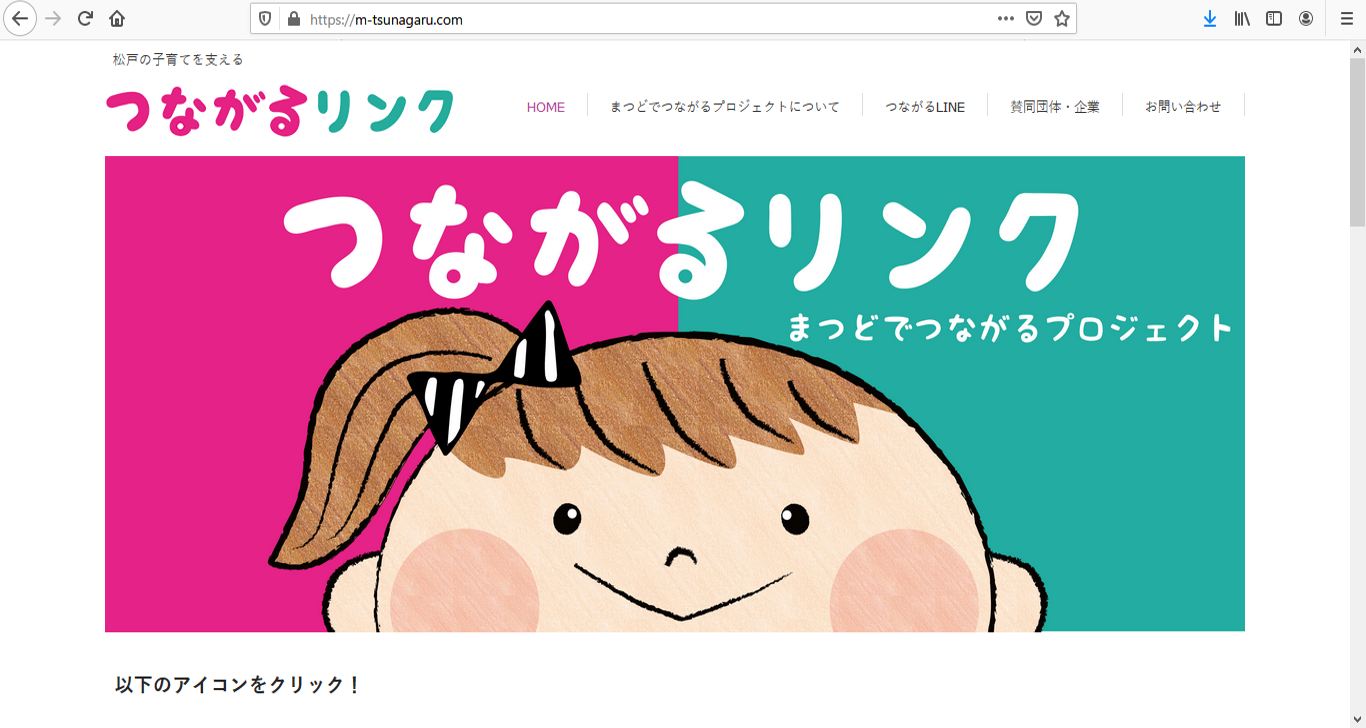This screenshot has width=1366, height=728.
Task: Click the browser Back arrow button
Action: coord(20,19)
